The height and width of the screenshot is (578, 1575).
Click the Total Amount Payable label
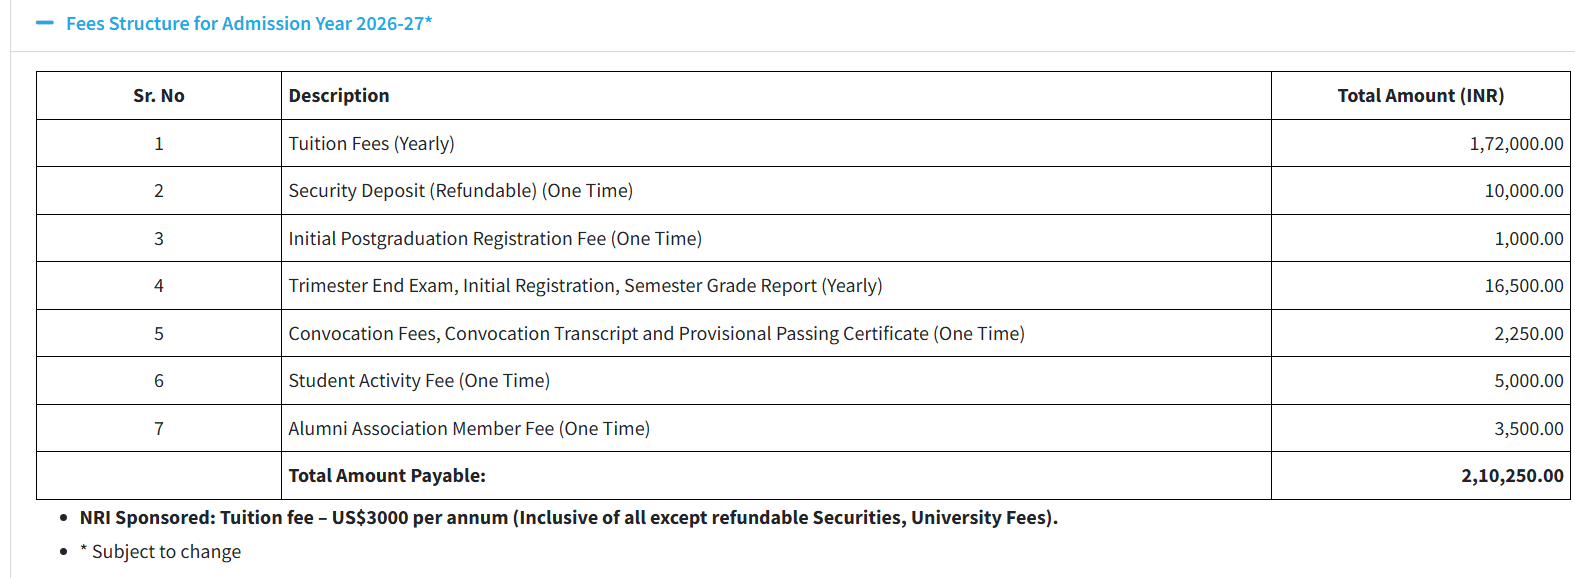[387, 476]
